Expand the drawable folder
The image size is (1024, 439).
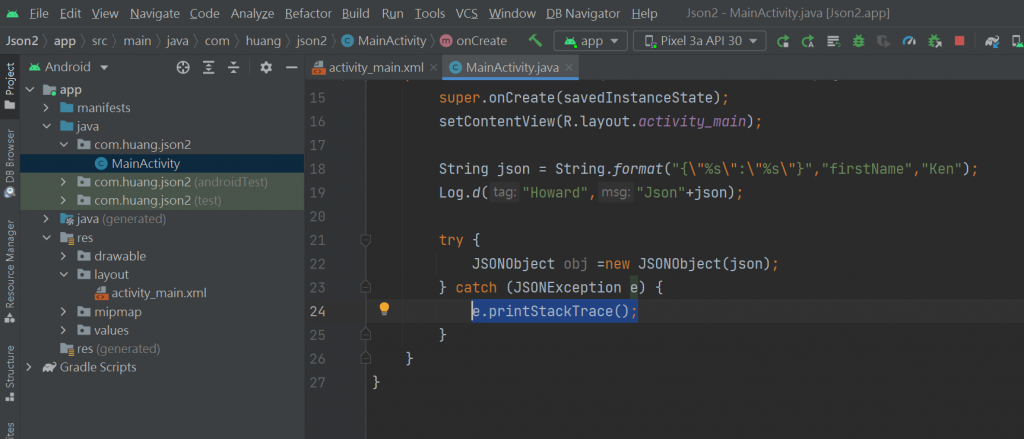[64, 256]
